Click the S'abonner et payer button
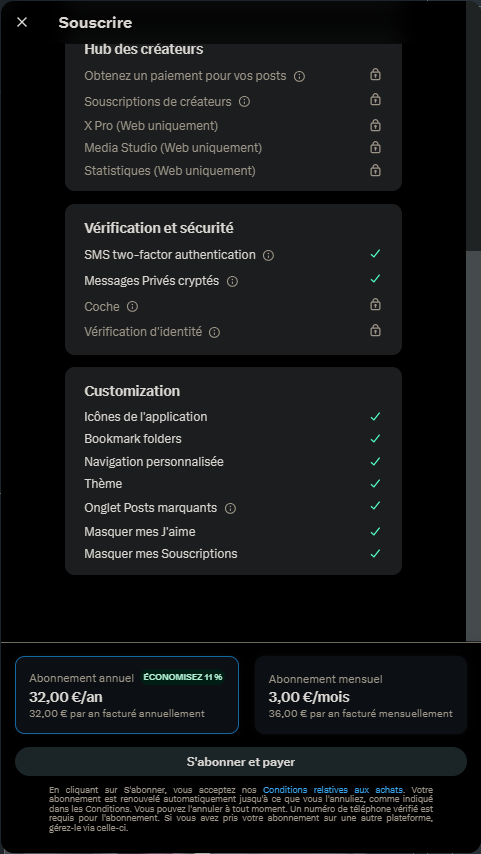The height and width of the screenshot is (854, 481). (241, 761)
